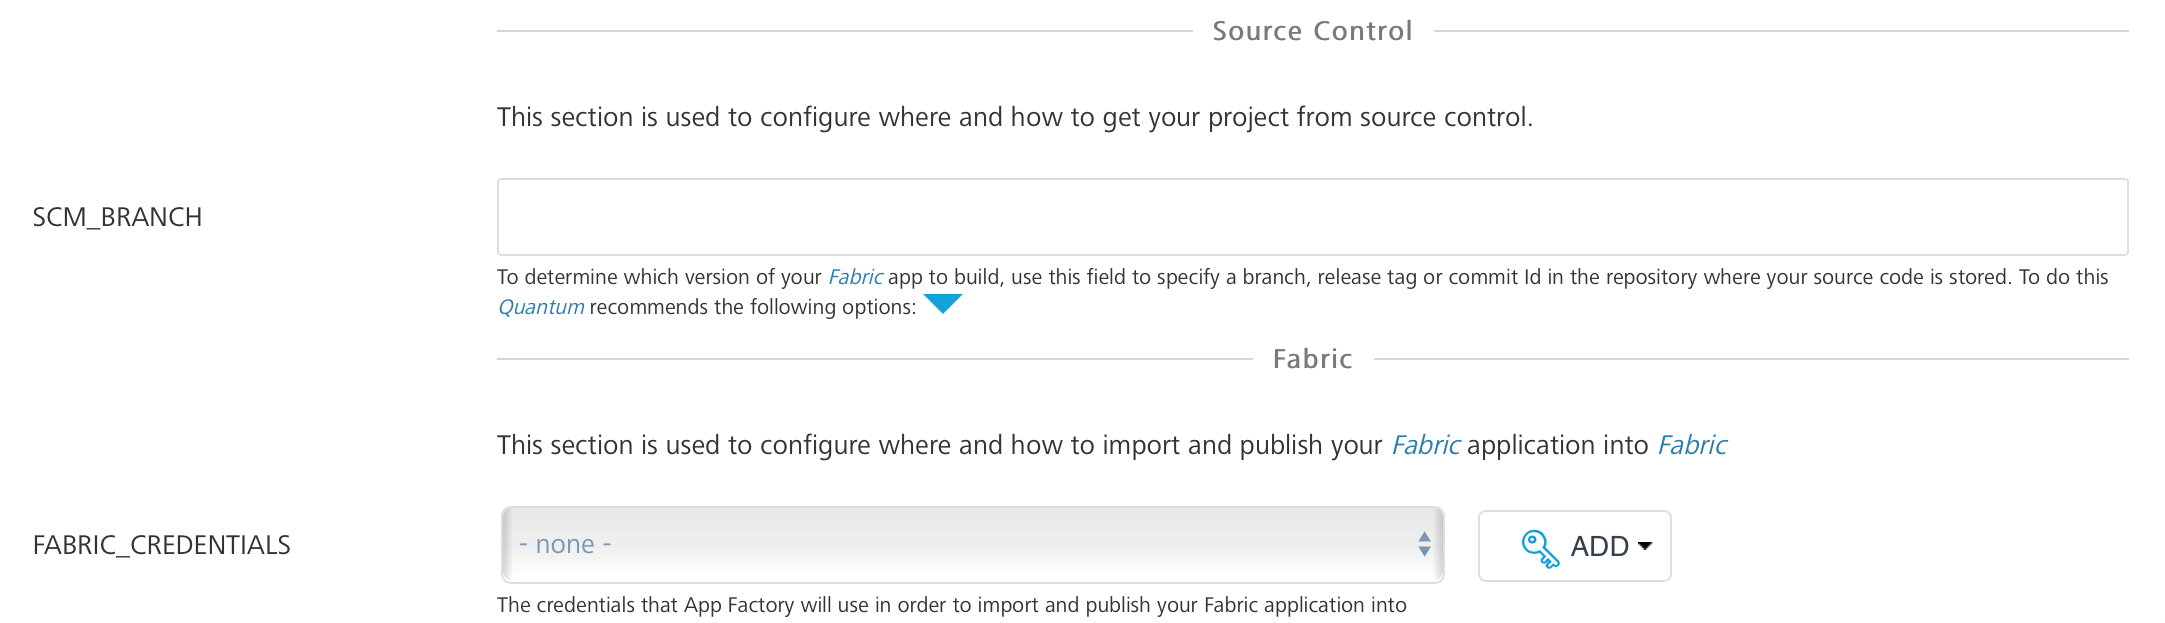Image resolution: width=2165 pixels, height=623 pixels.
Task: Click the Source Control section description sentence
Action: (1014, 117)
